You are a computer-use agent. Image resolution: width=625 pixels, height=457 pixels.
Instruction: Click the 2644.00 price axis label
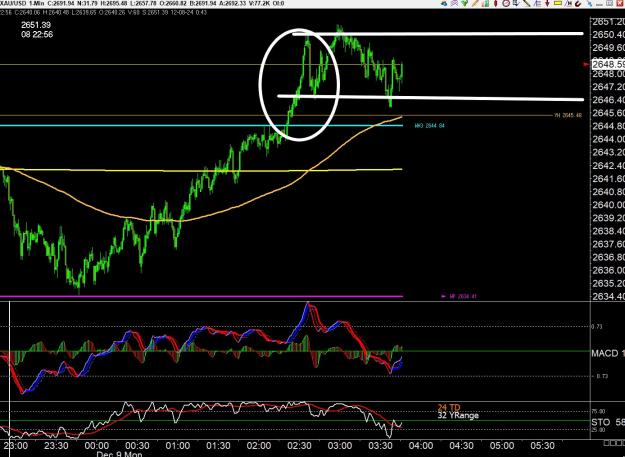608,139
